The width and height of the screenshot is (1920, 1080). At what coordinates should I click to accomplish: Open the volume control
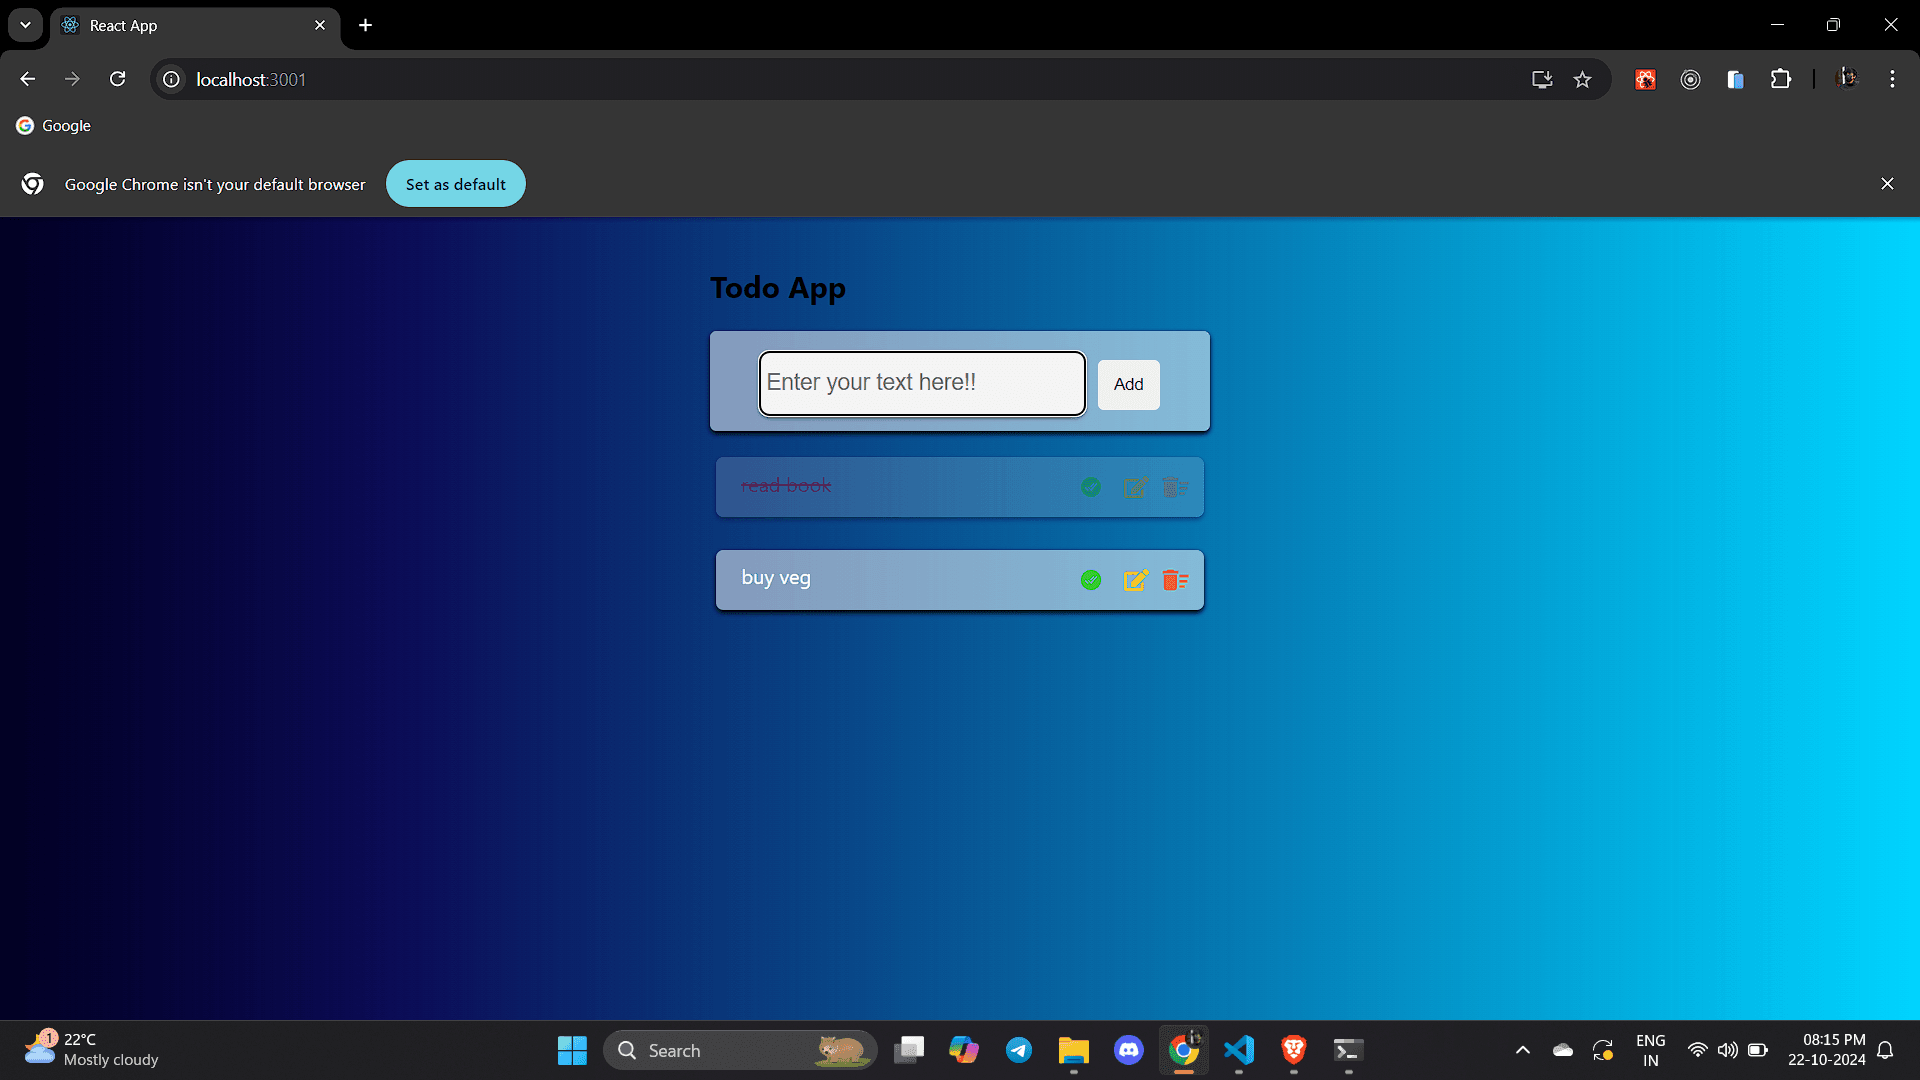pos(1727,1050)
